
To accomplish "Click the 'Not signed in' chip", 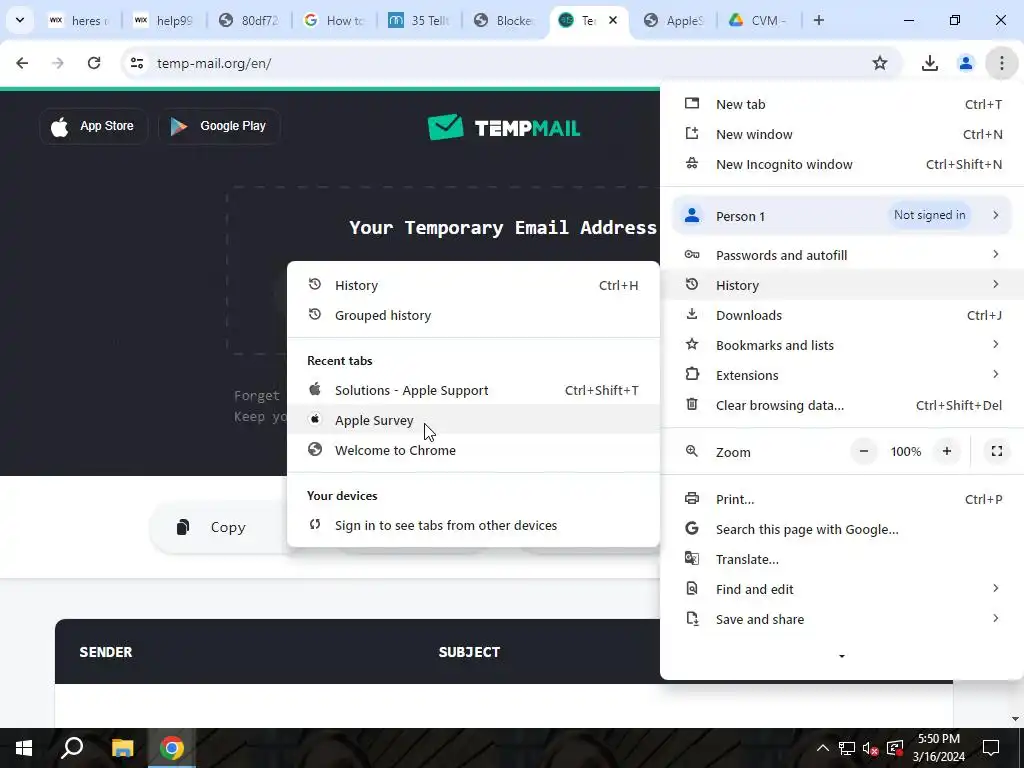I will tap(929, 215).
